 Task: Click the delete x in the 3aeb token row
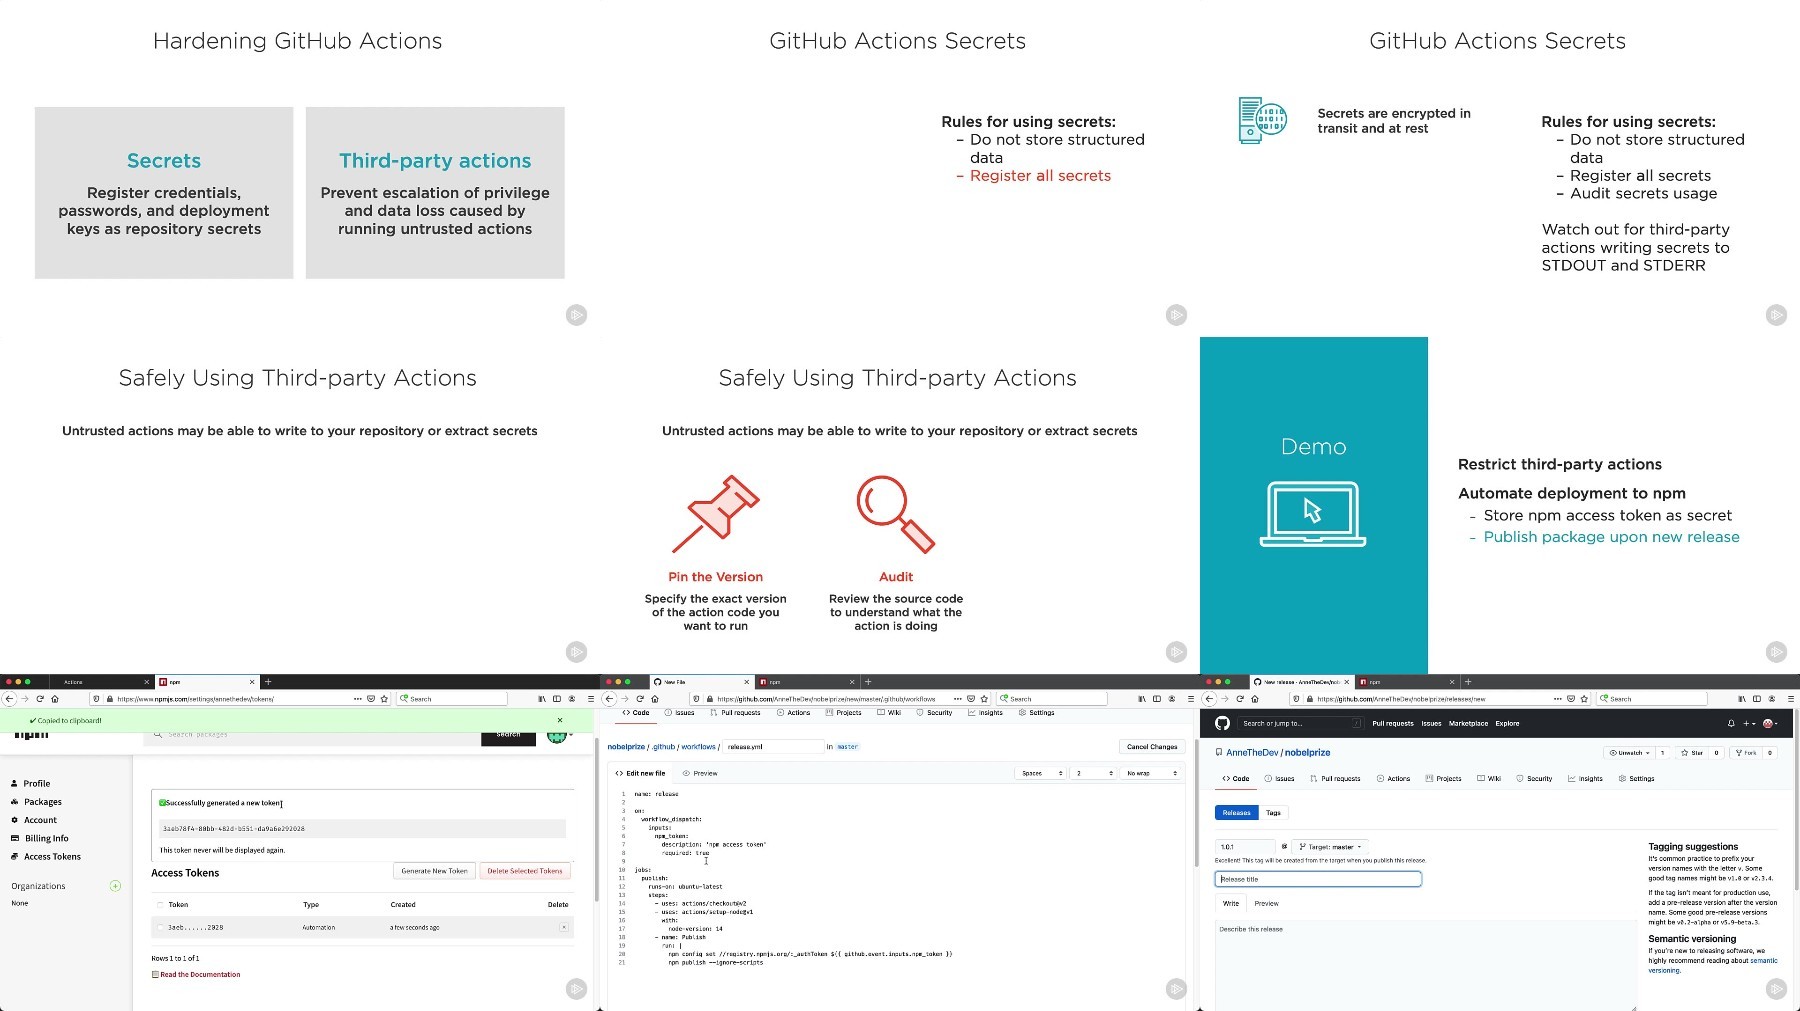(564, 928)
